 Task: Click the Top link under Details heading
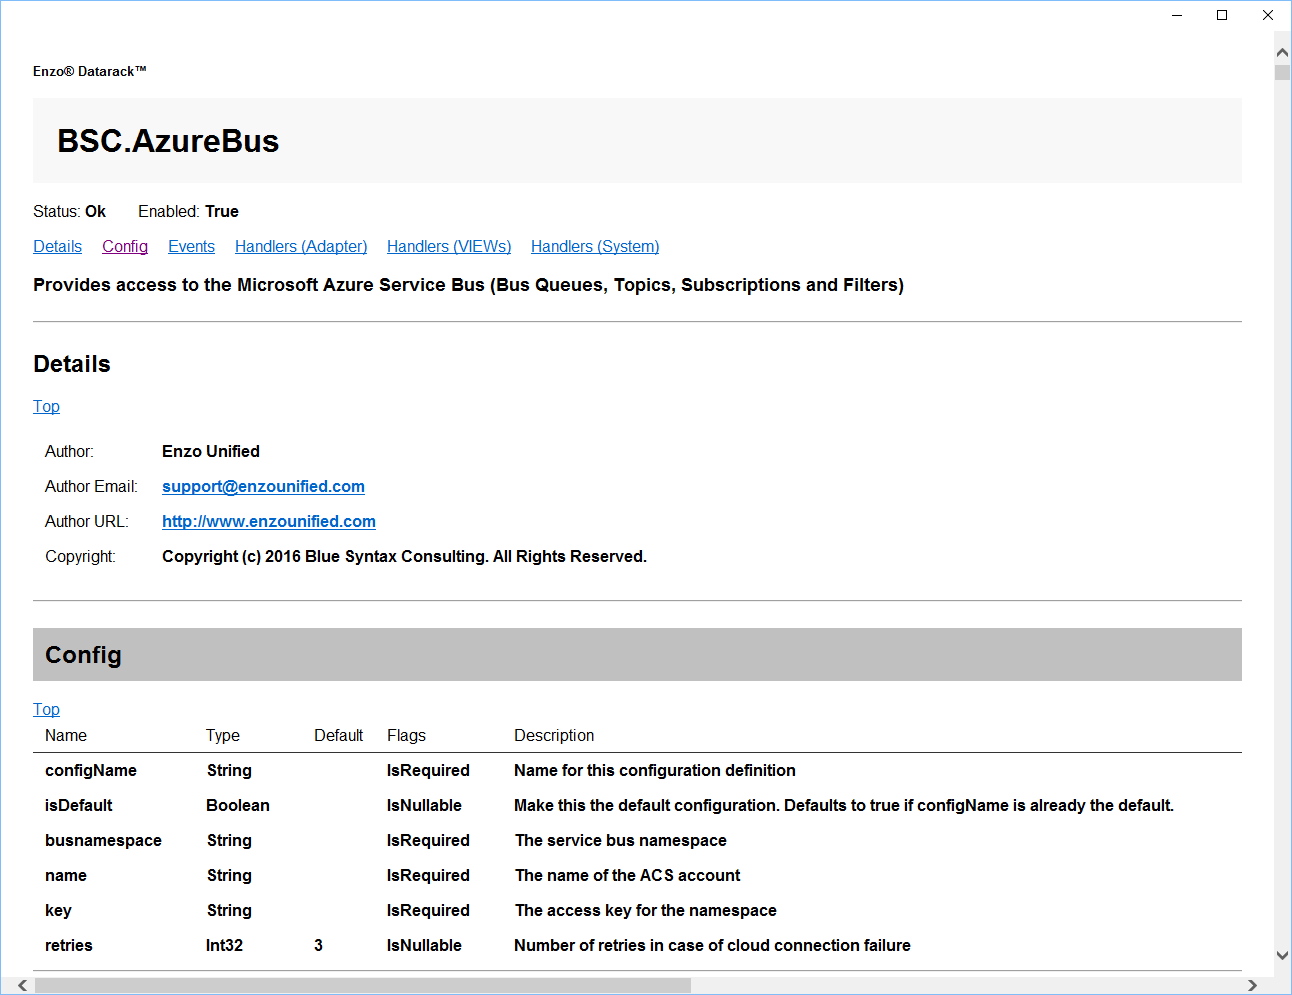point(46,406)
